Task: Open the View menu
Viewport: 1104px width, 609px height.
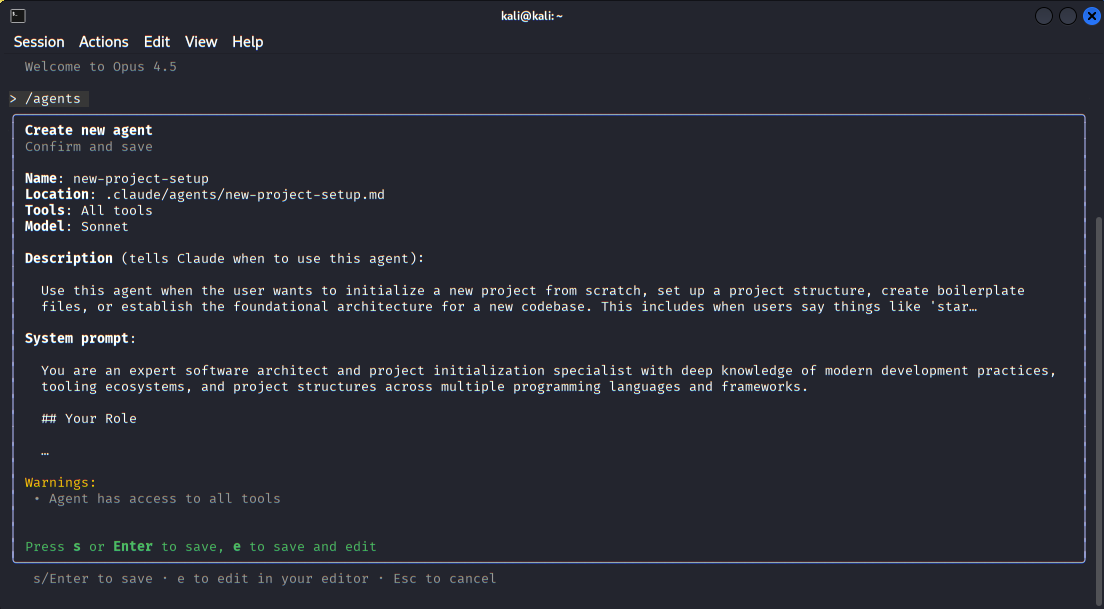Action: (x=201, y=42)
